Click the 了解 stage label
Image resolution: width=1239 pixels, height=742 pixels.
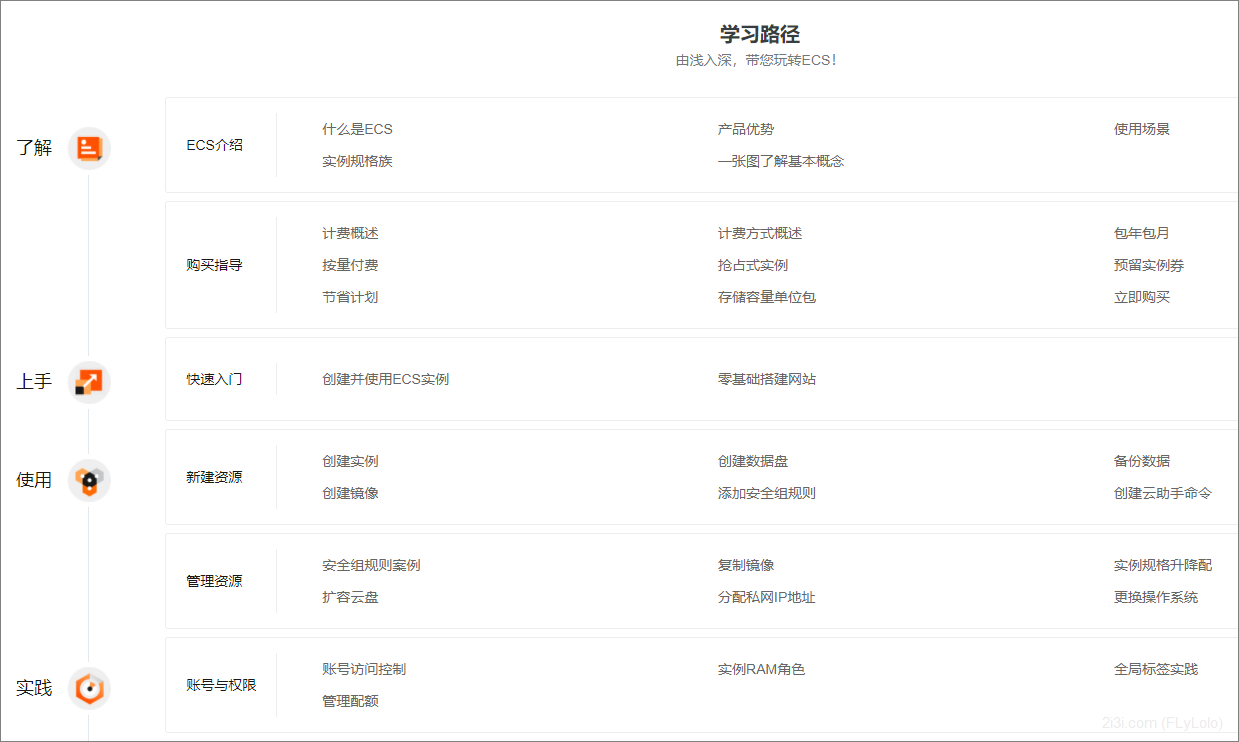tap(34, 148)
